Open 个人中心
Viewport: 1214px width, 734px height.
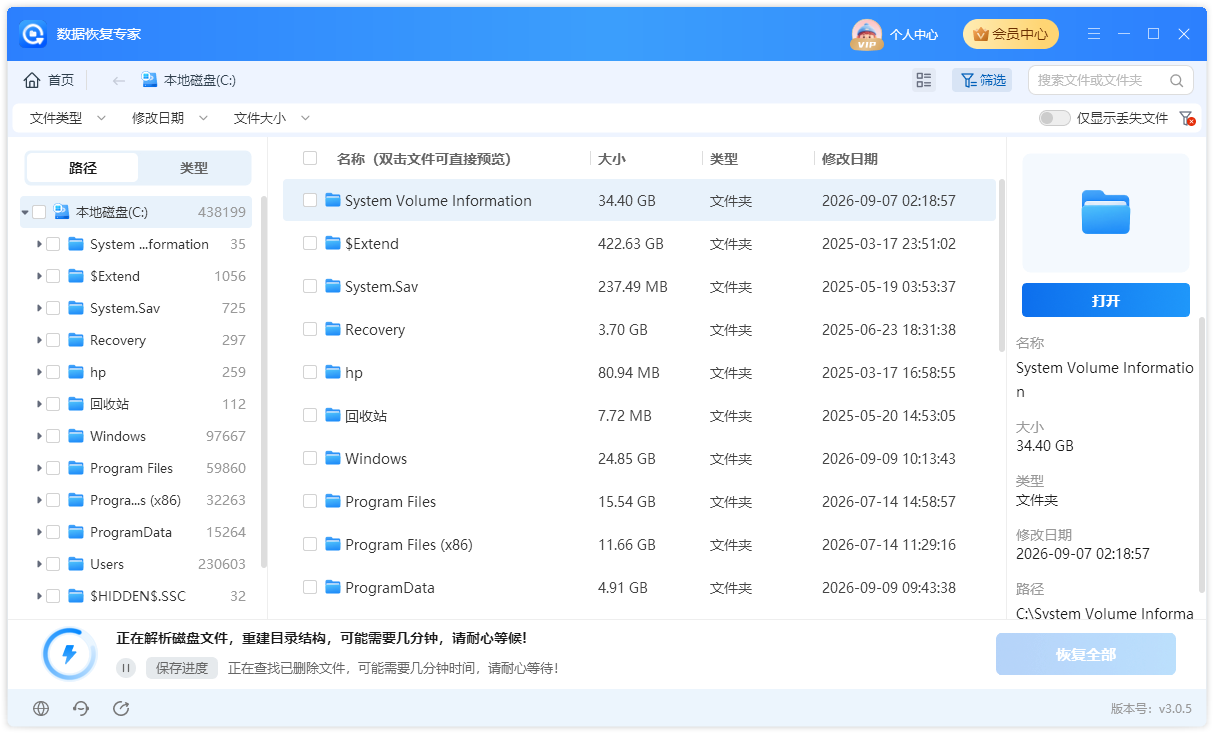pos(914,34)
